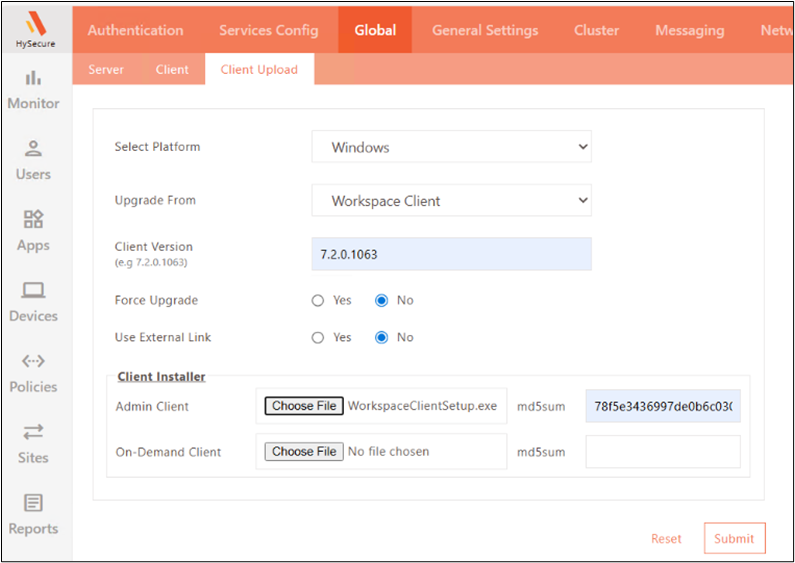The width and height of the screenshot is (795, 563).
Task: Set Force Upgrade to Yes
Action: (318, 300)
